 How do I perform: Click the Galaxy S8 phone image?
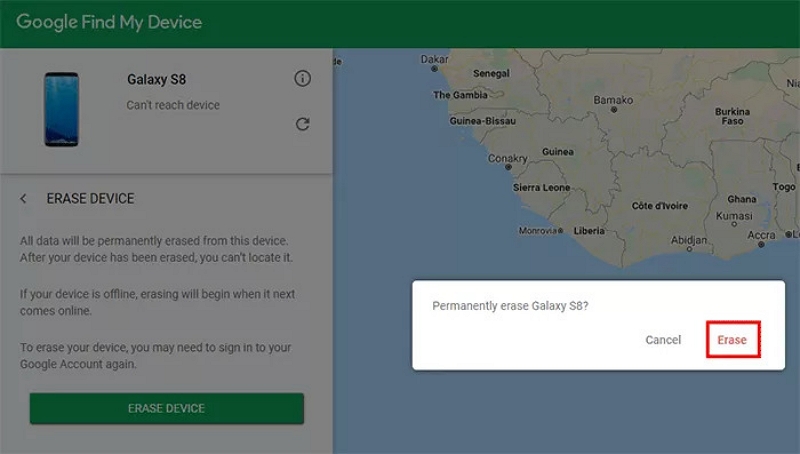pyautogui.click(x=61, y=109)
